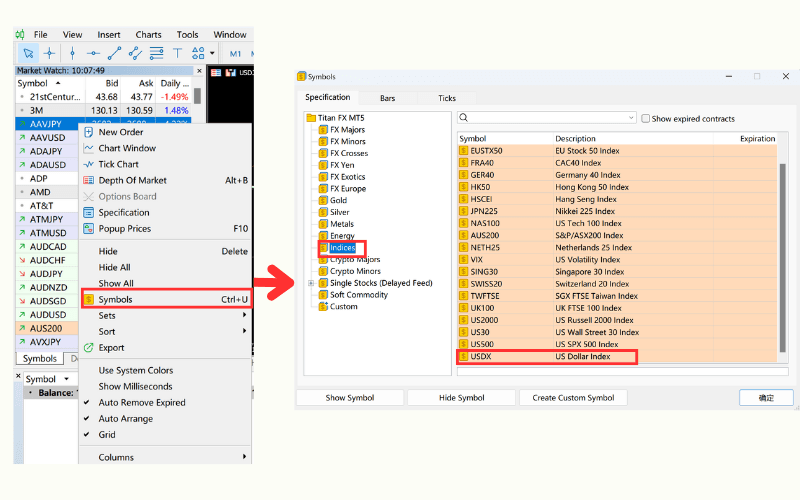Expand Single Stocks (Delayed Feed) tree node
Viewport: 800px width, 500px height.
(x=311, y=283)
